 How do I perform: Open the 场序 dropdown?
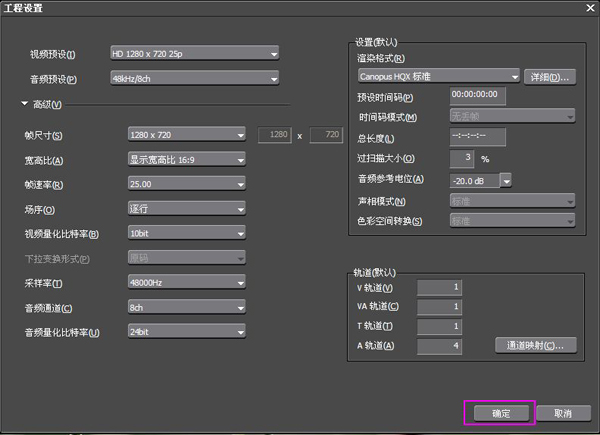[187, 209]
